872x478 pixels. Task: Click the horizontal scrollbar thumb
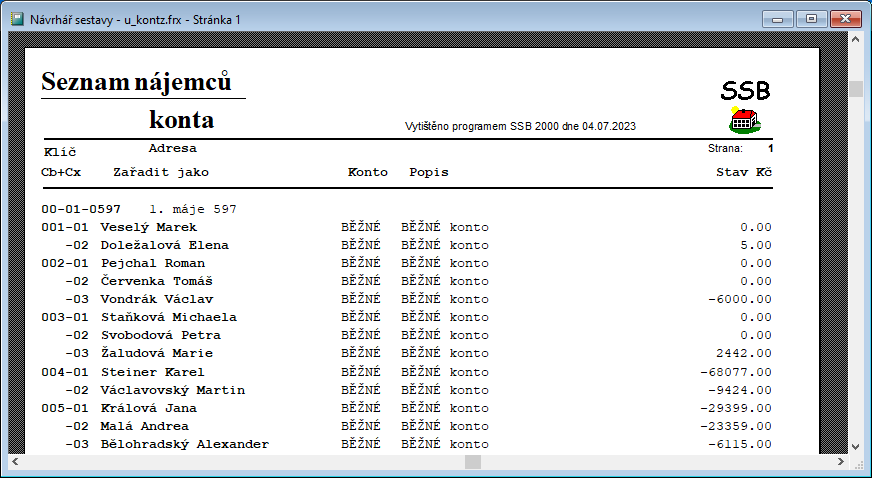click(x=473, y=462)
